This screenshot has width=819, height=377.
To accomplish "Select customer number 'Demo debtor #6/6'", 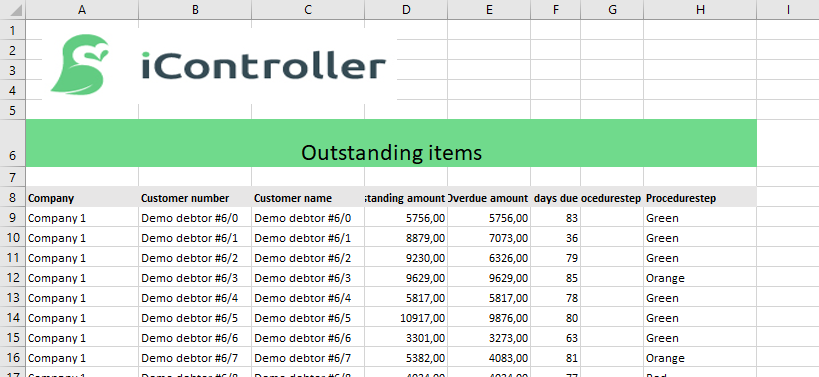I will (195, 338).
